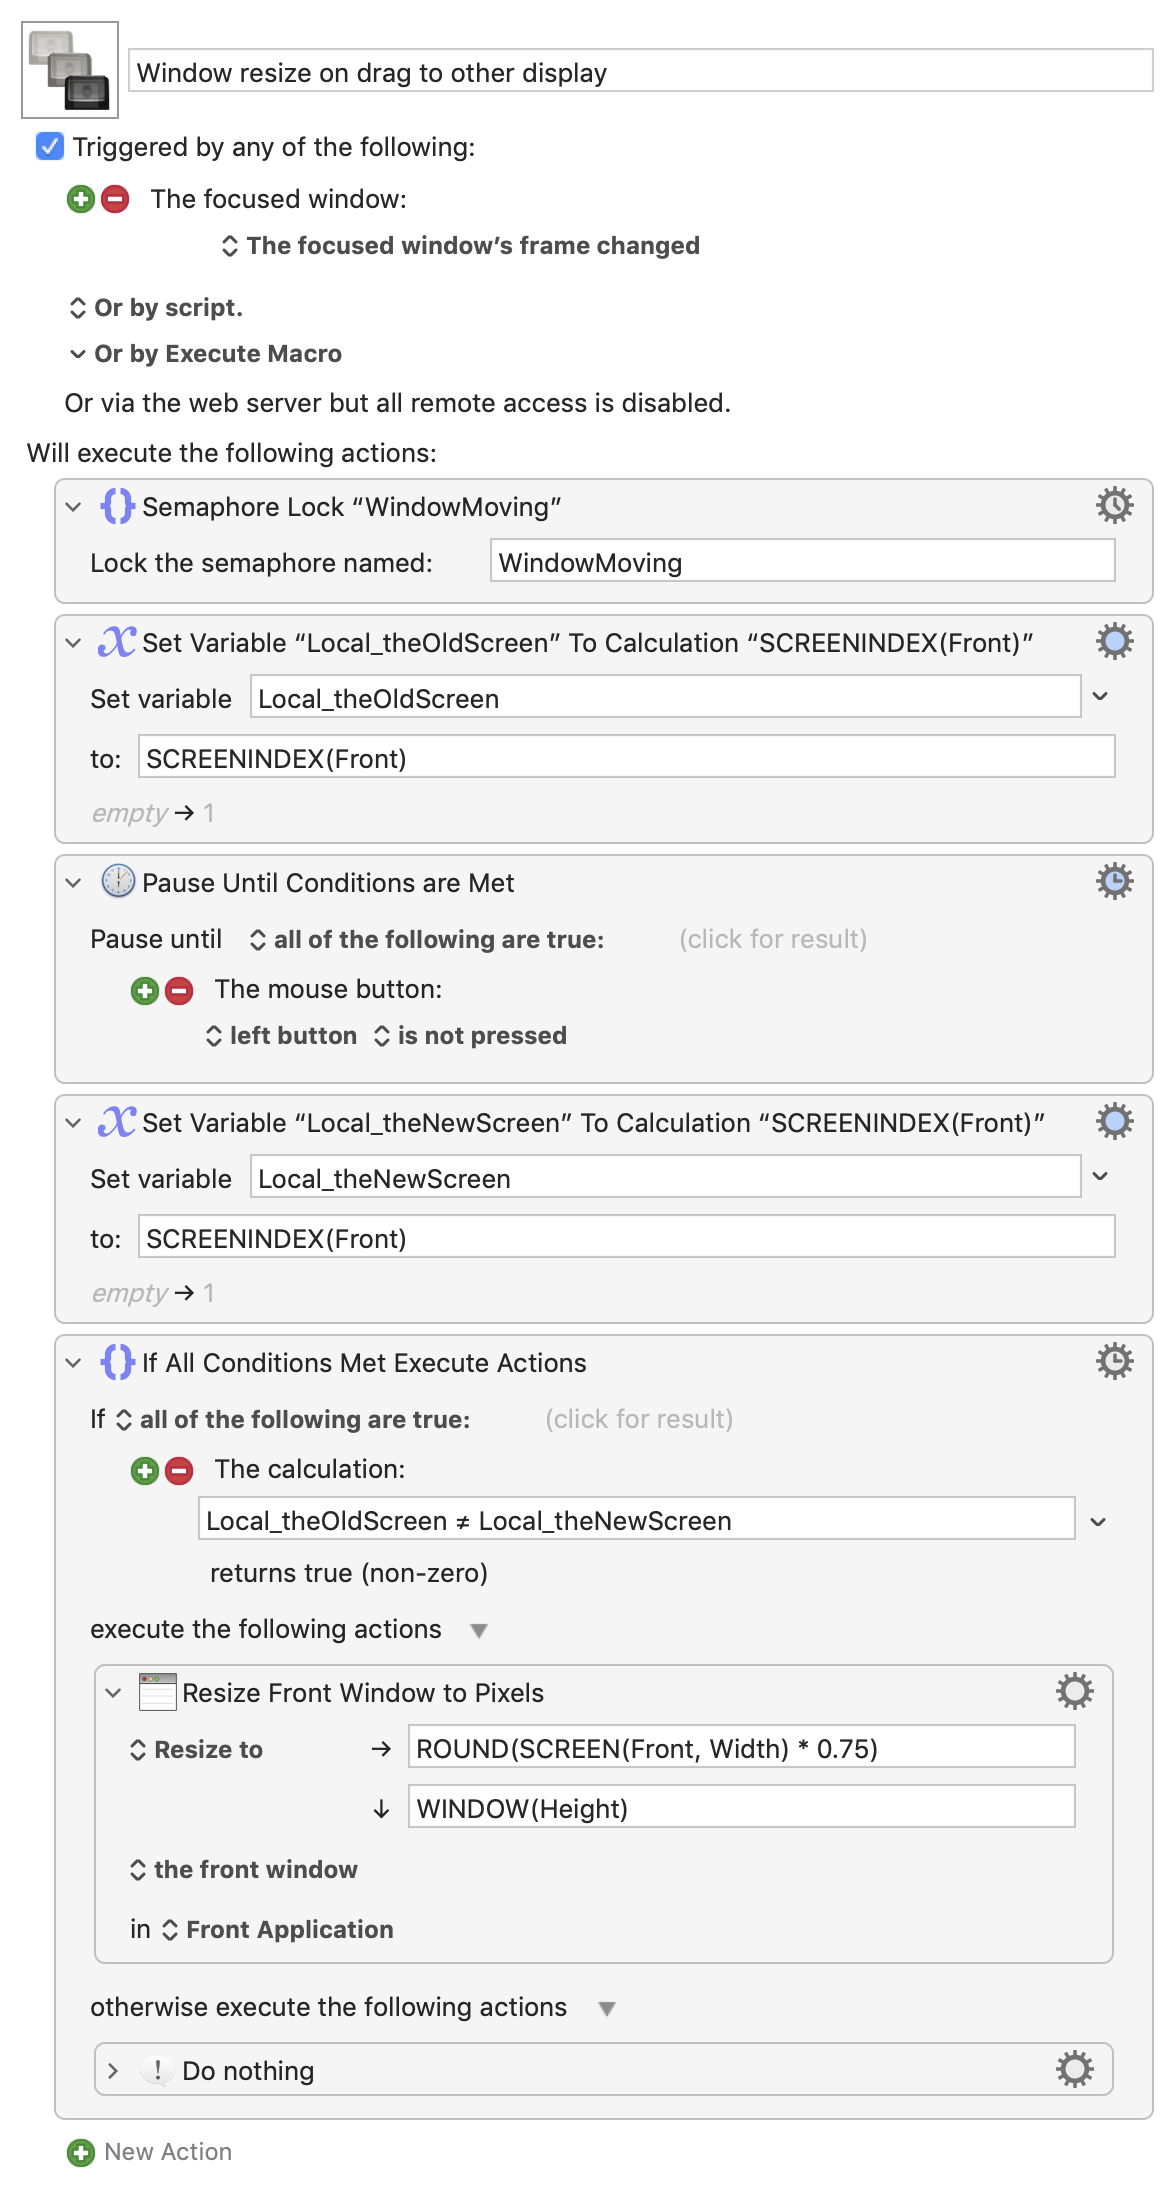Image resolution: width=1174 pixels, height=2188 pixels.
Task: Open gear menu for Resize Front Window action
Action: tap(1074, 1691)
